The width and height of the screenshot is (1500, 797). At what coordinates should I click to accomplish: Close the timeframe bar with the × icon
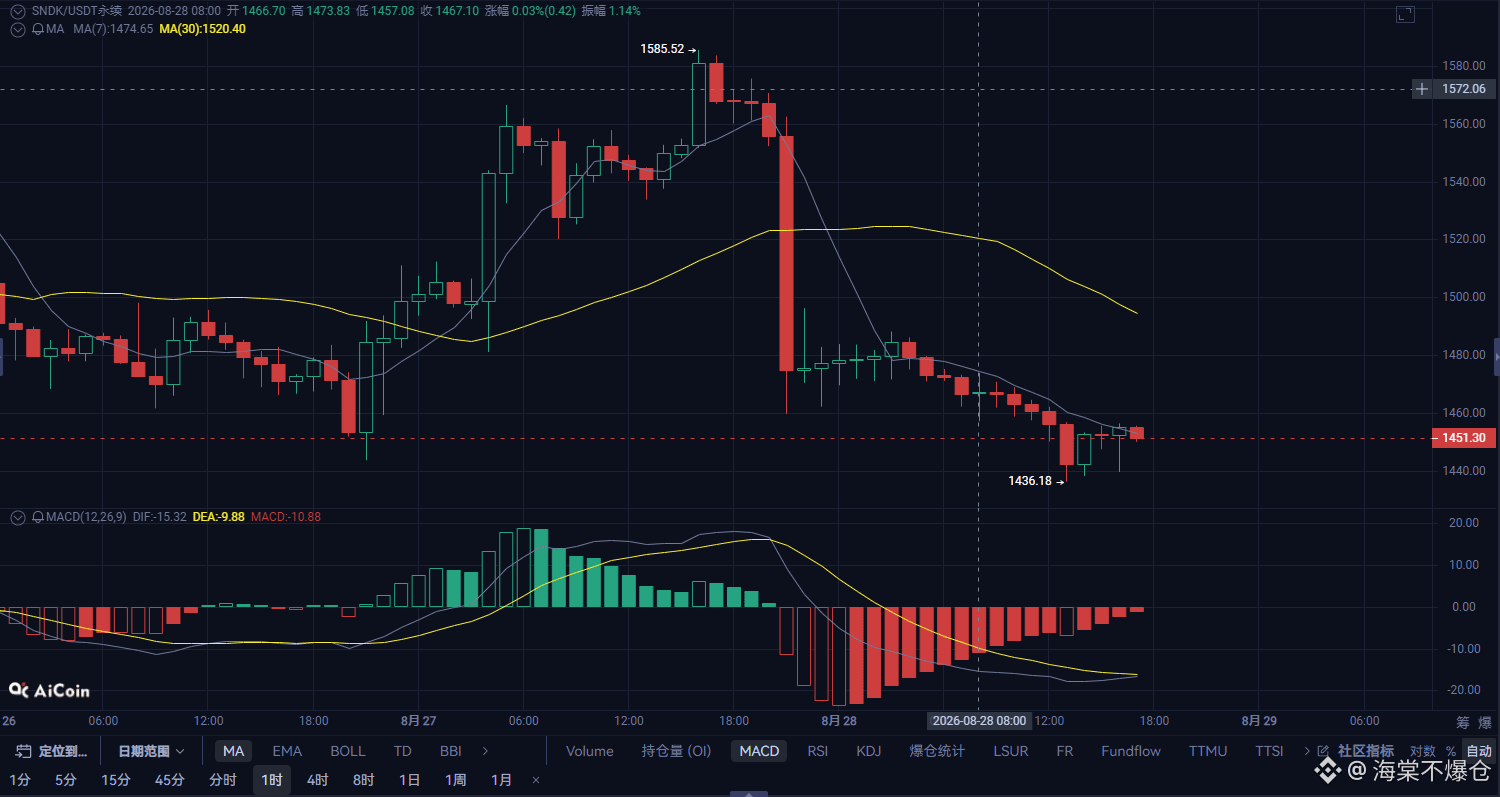(536, 780)
